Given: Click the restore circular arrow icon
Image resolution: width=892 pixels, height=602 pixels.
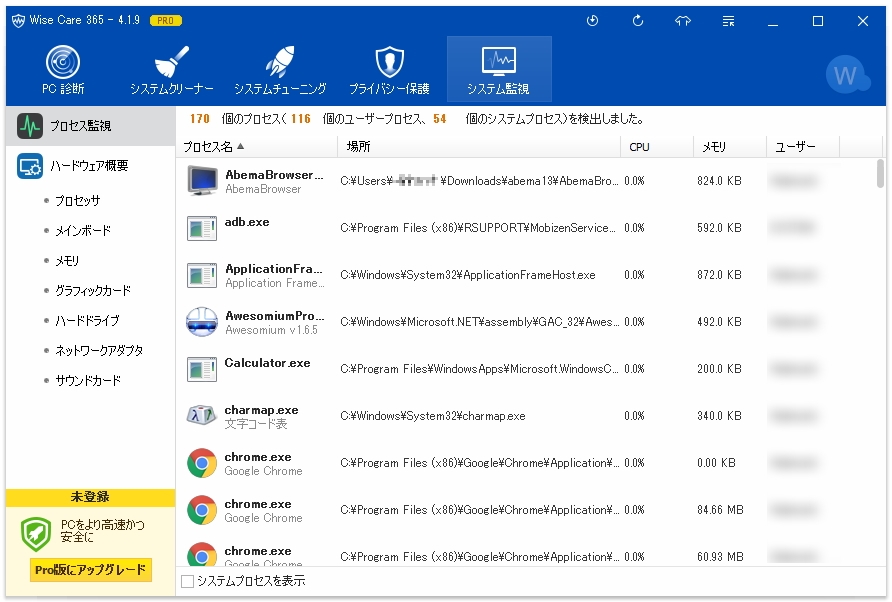Looking at the screenshot, I should [x=638, y=21].
